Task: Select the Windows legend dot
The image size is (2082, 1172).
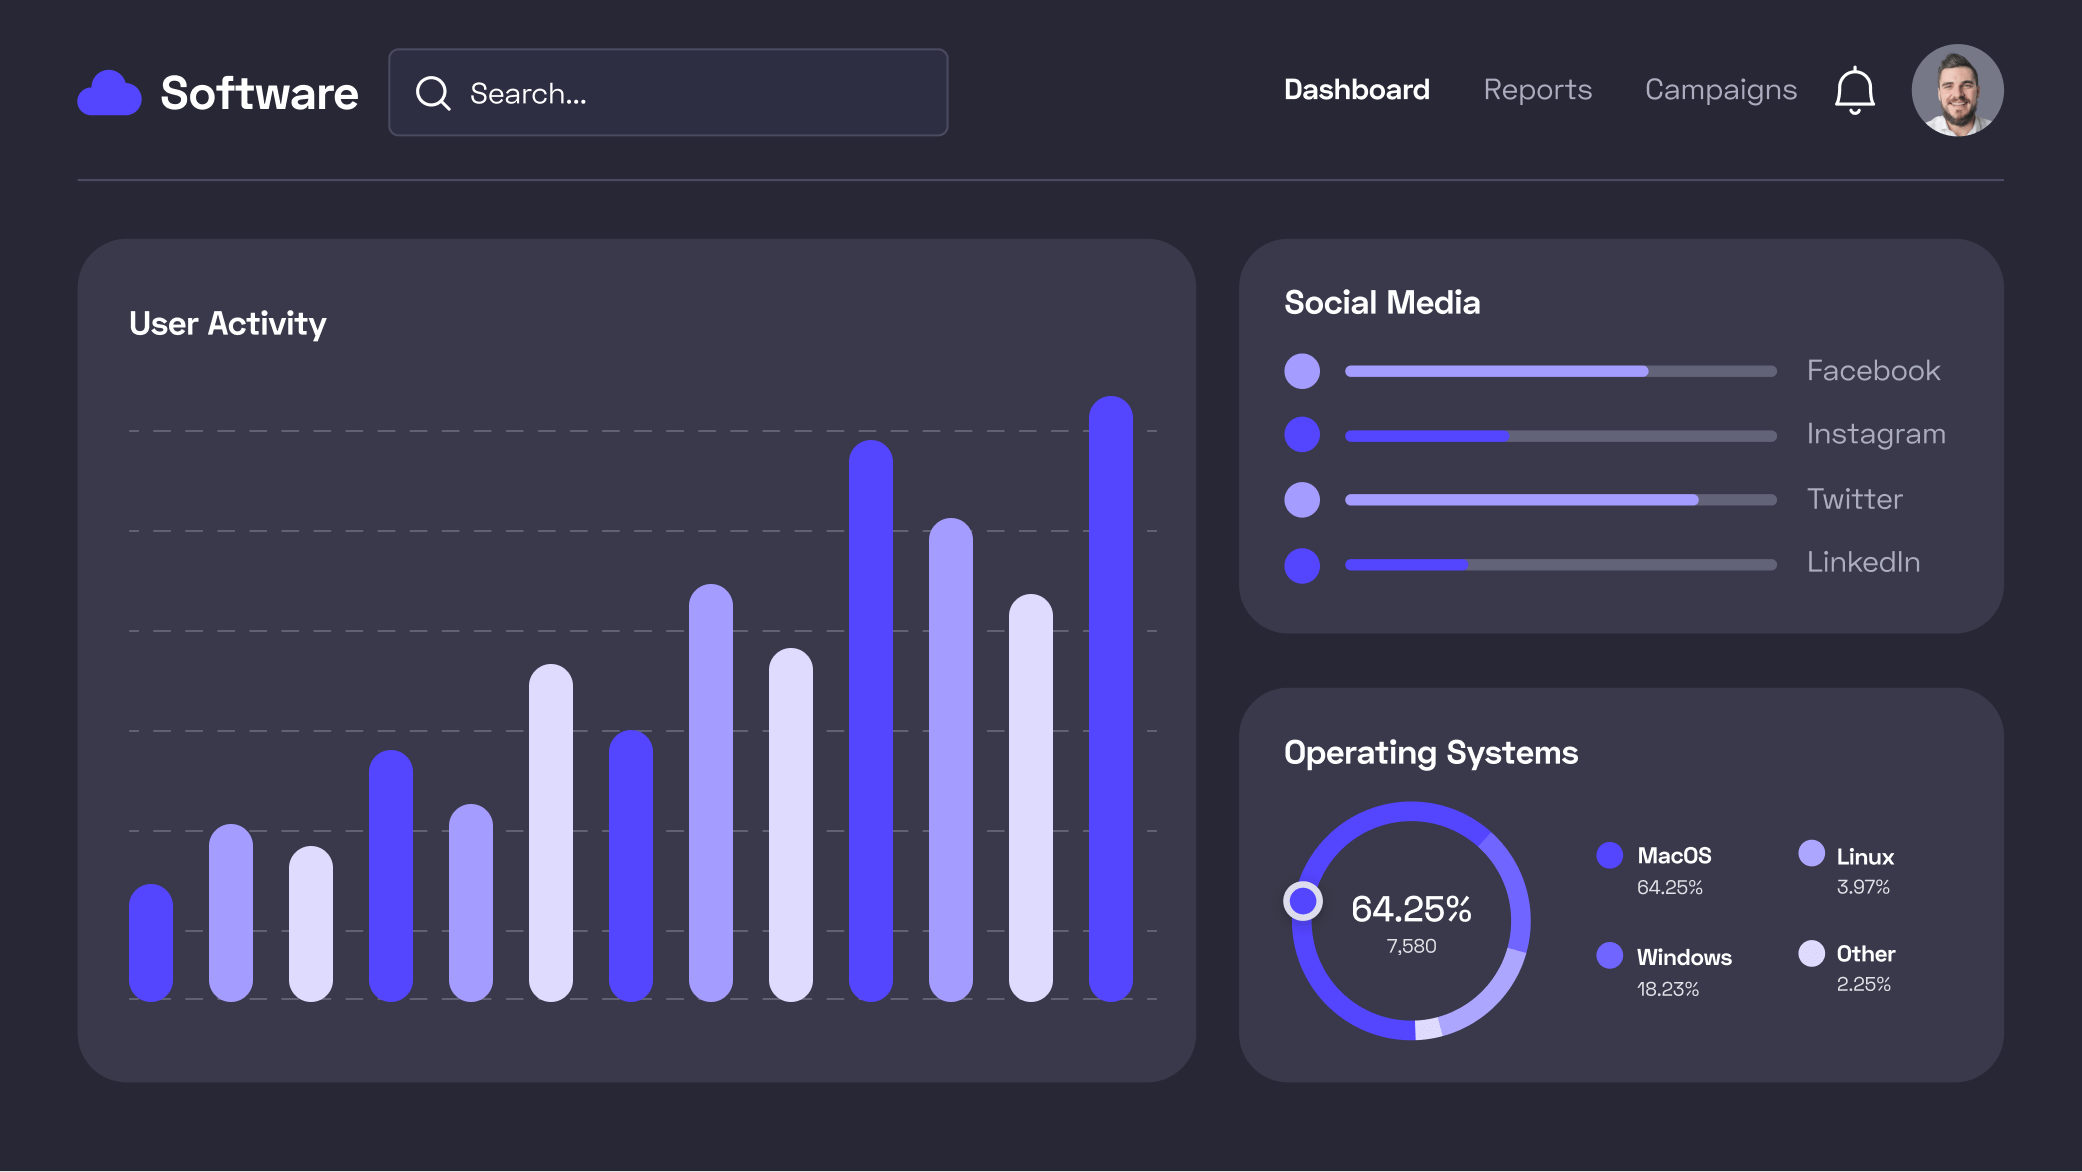Action: (x=1610, y=956)
